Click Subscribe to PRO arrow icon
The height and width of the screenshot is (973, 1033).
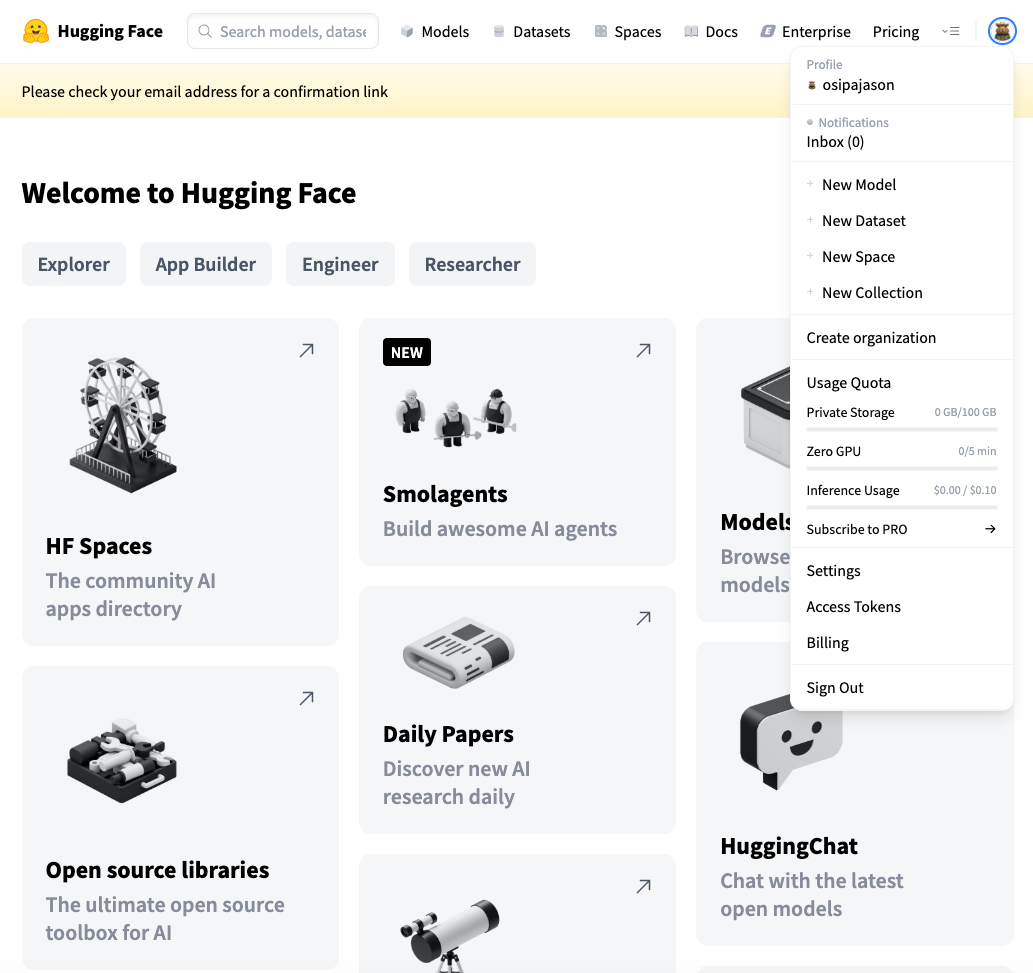[x=990, y=529]
